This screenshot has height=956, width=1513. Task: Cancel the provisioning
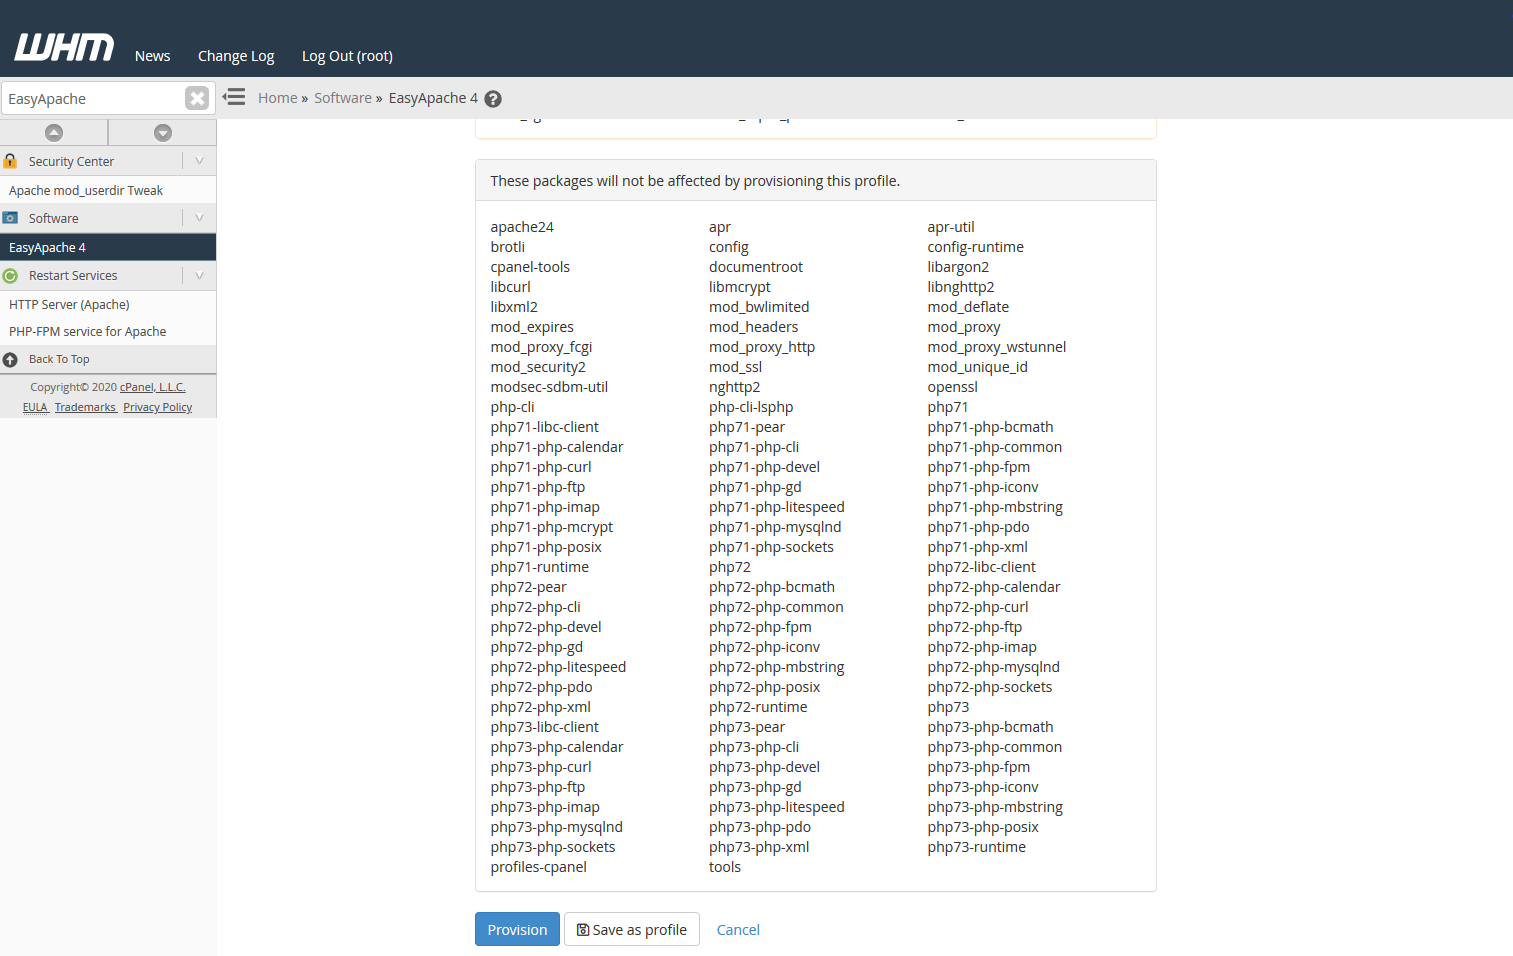738,930
